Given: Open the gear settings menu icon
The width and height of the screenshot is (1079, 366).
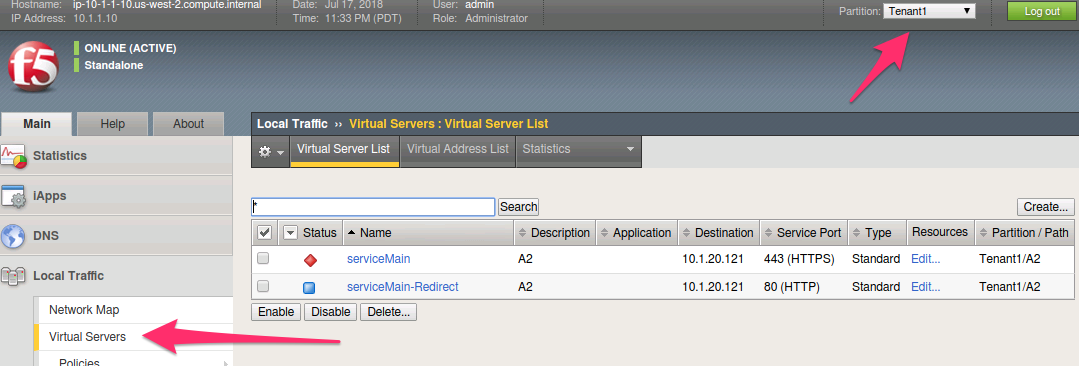Looking at the screenshot, I should (270, 151).
